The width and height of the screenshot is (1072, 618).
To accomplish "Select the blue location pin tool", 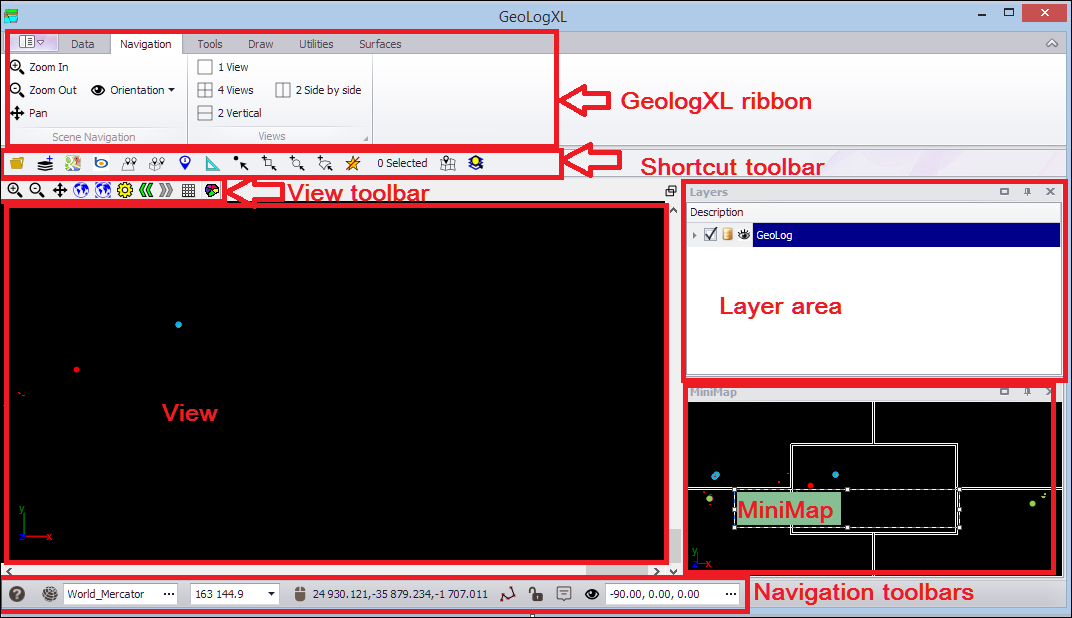I will tap(185, 163).
